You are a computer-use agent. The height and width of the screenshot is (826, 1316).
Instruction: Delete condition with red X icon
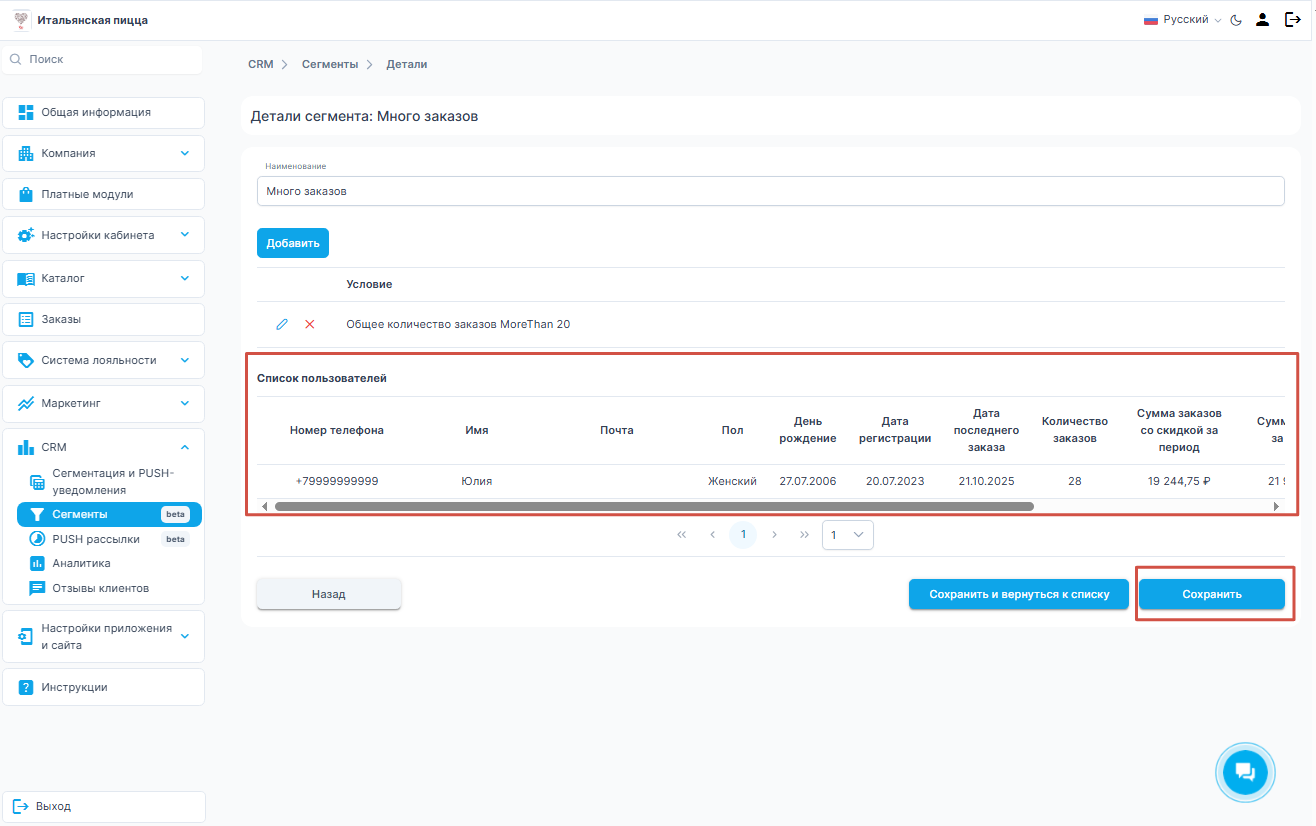coord(310,324)
